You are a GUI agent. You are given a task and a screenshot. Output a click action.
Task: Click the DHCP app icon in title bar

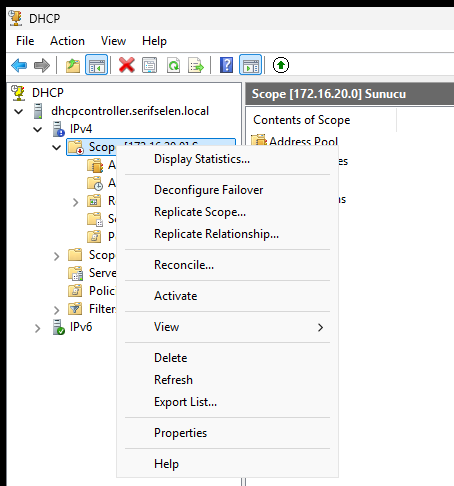(x=16, y=18)
